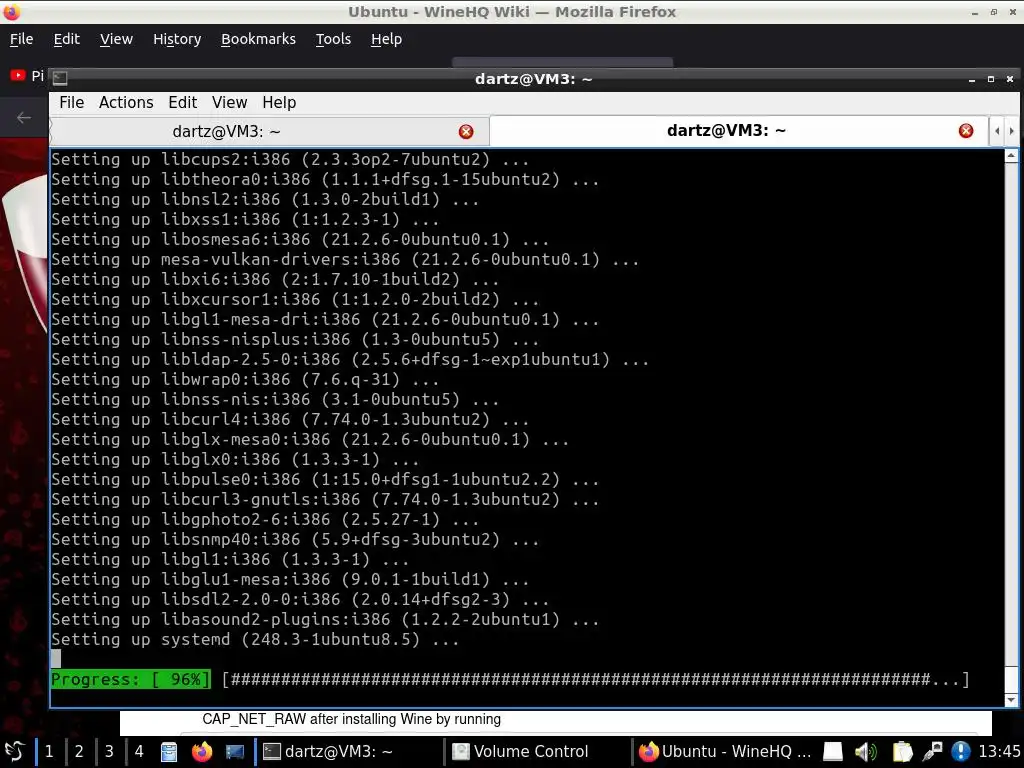The width and height of the screenshot is (1024, 768).
Task: Switch to workspace 1 in the panel
Action: [x=49, y=751]
